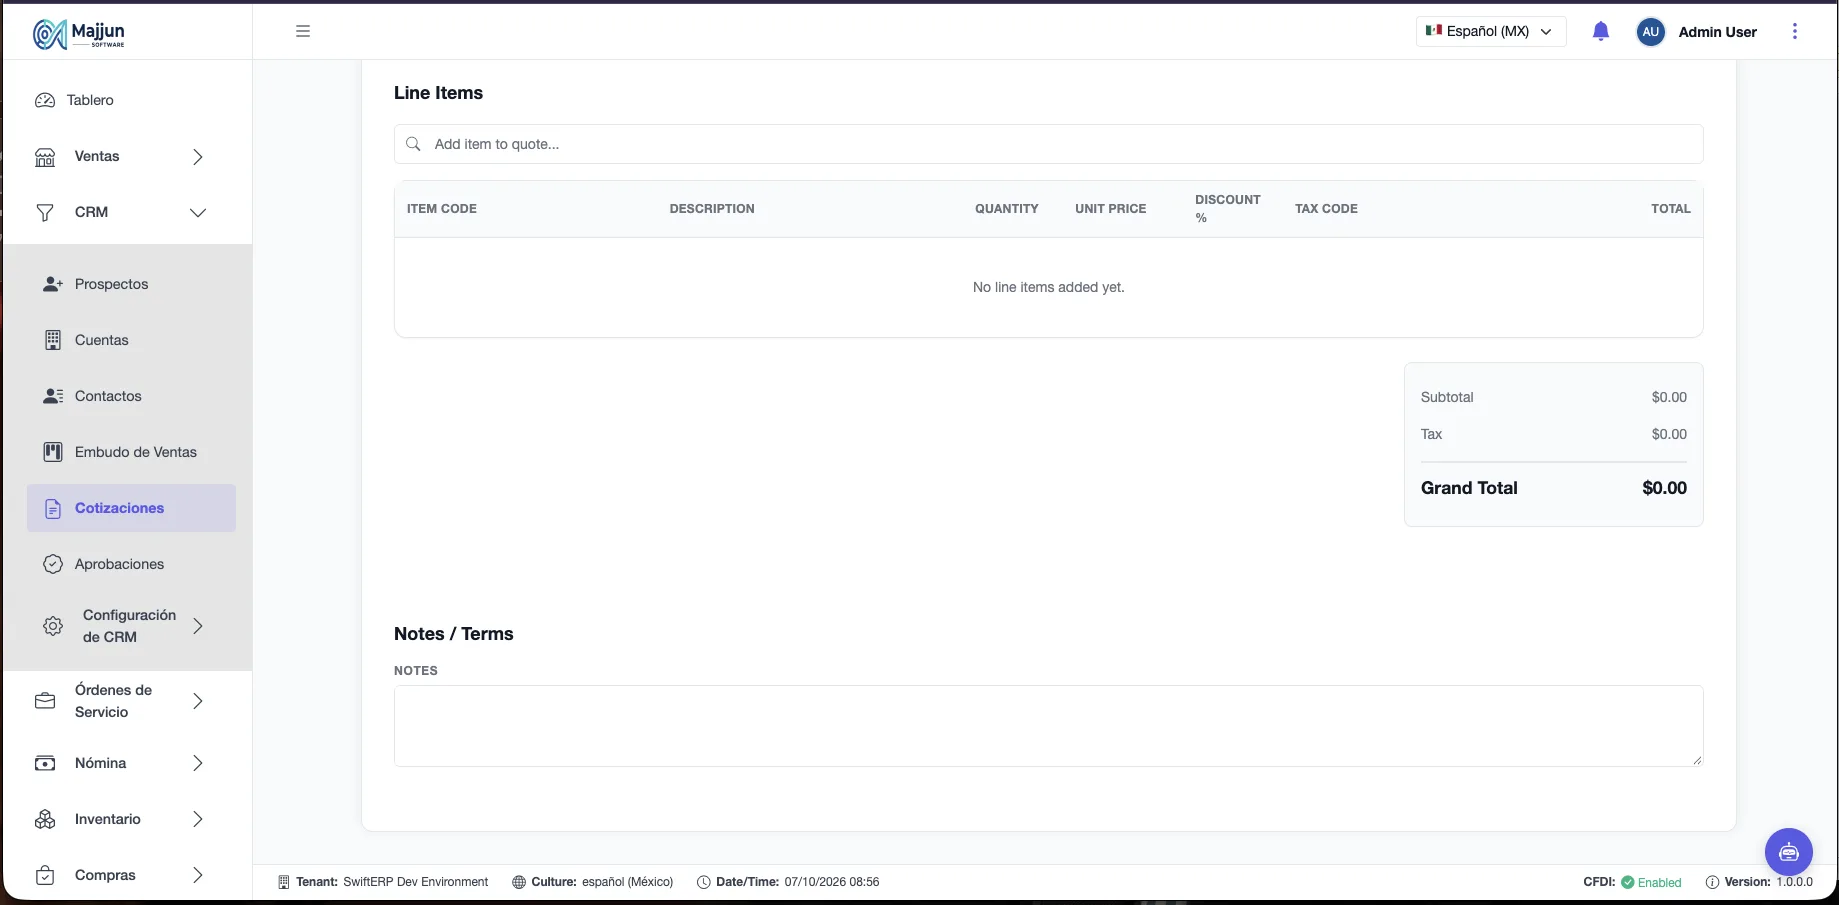The width and height of the screenshot is (1839, 905).
Task: Expand the Ventas menu chevron
Action: [x=198, y=157]
